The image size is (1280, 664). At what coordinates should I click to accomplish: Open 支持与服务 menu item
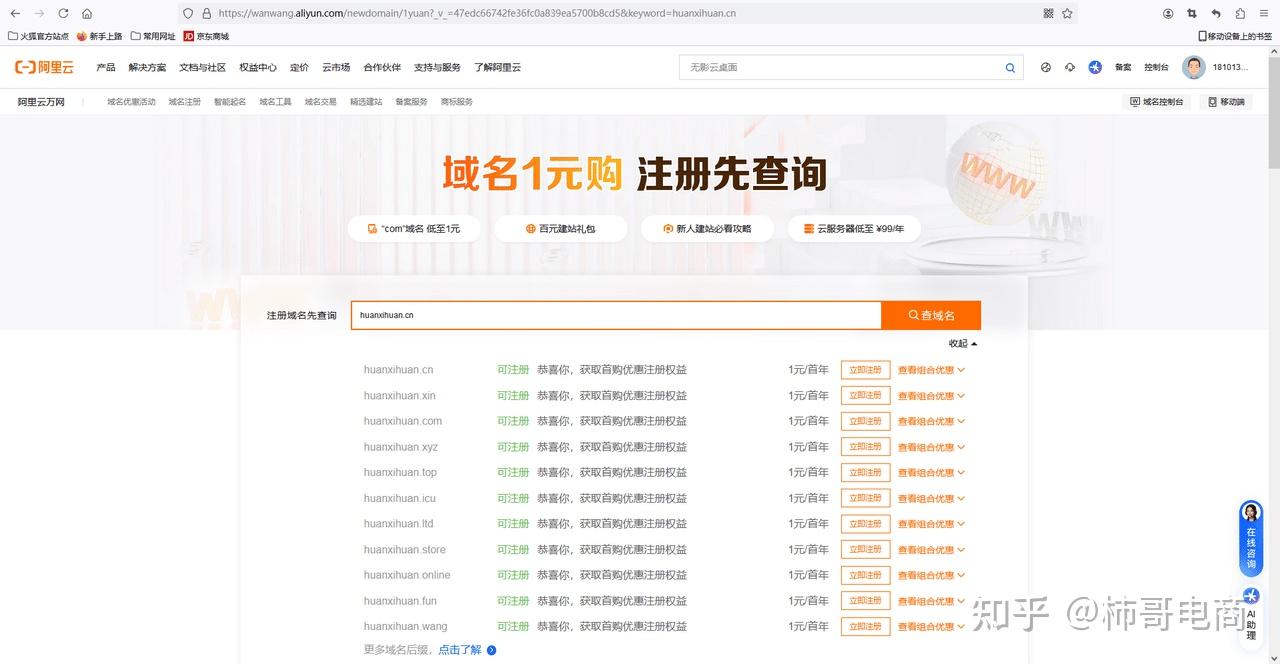point(437,67)
